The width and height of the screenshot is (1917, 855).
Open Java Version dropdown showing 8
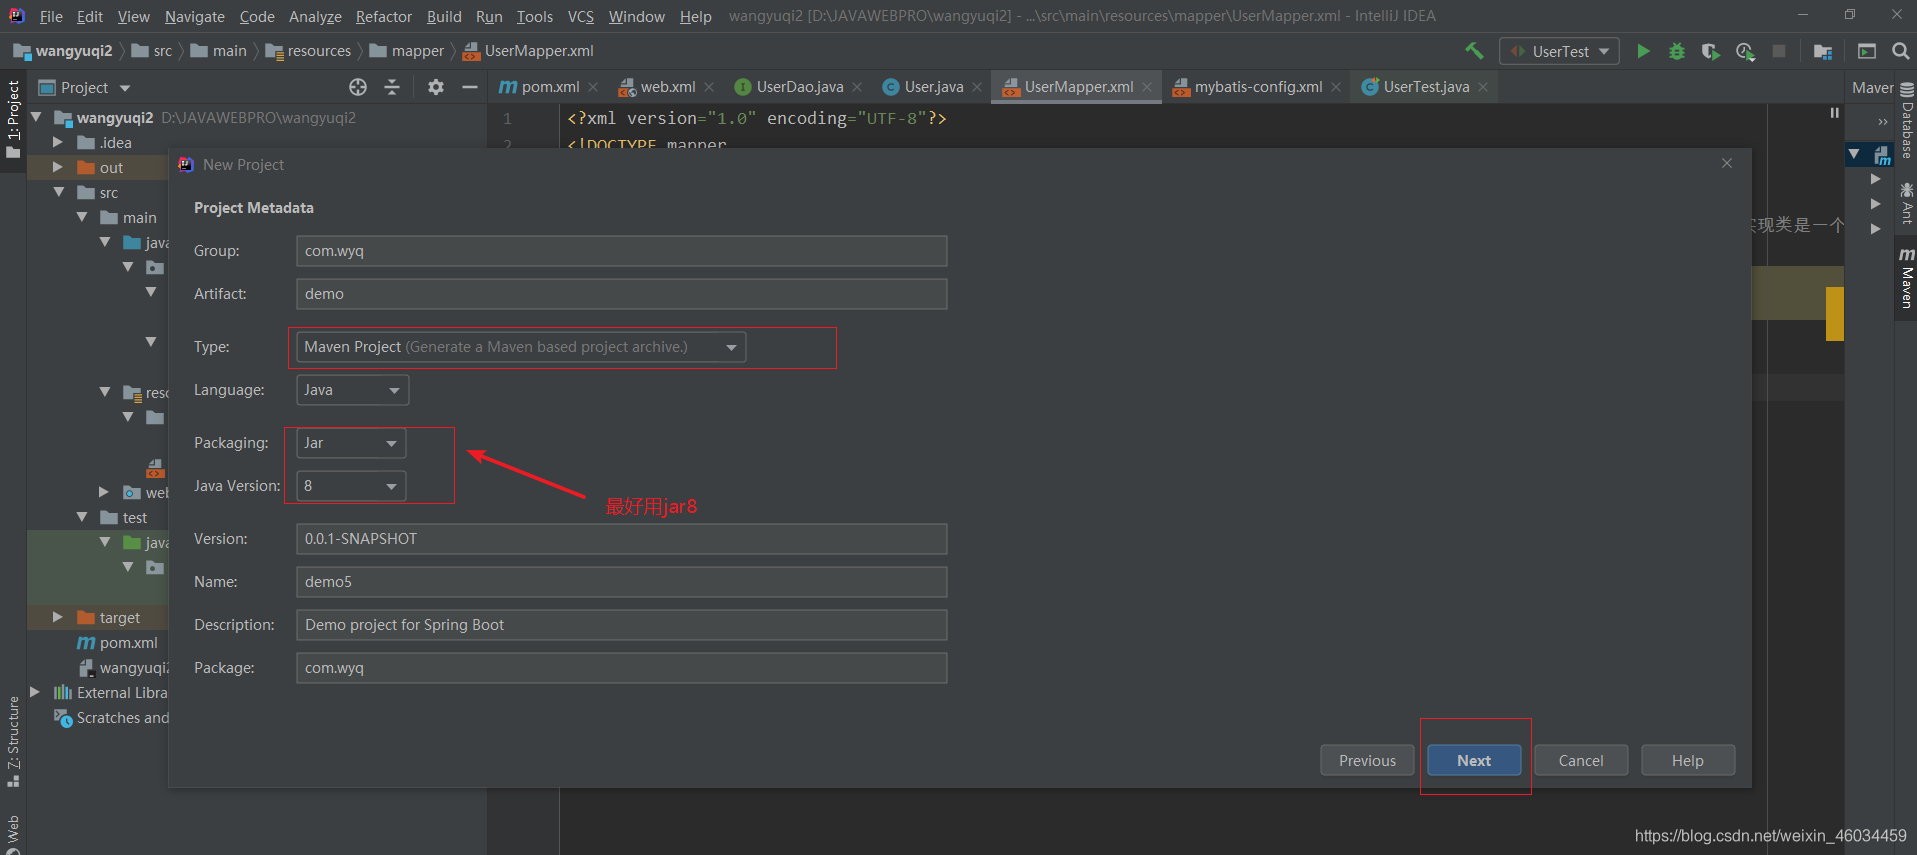click(x=351, y=486)
